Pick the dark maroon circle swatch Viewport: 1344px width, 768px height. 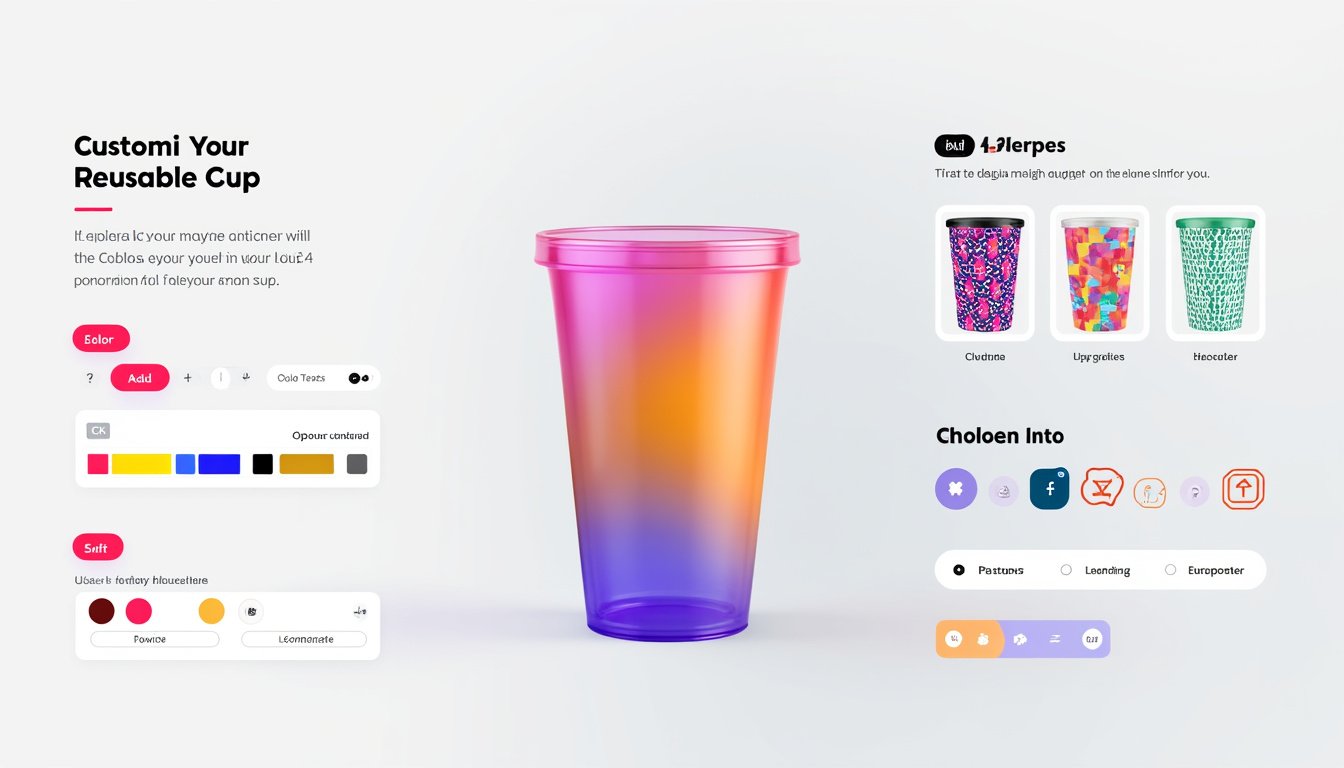tap(102, 611)
